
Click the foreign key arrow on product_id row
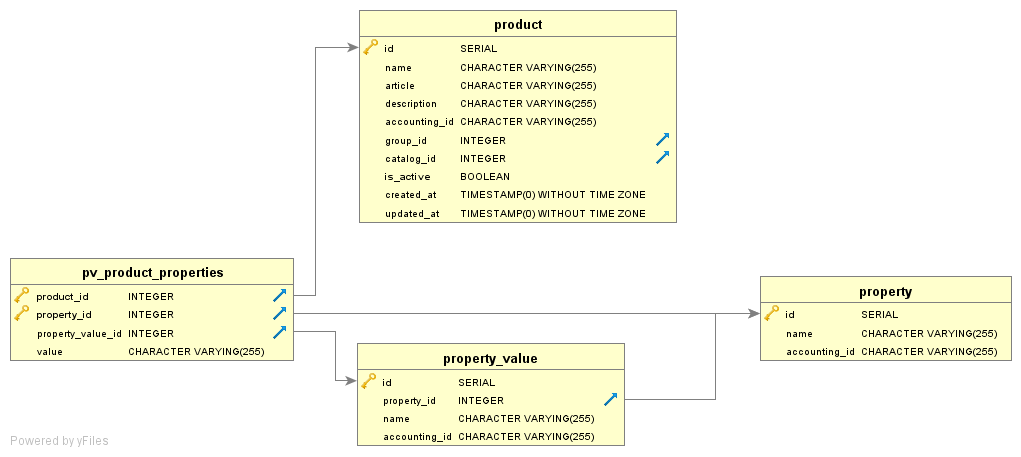[x=280, y=296]
